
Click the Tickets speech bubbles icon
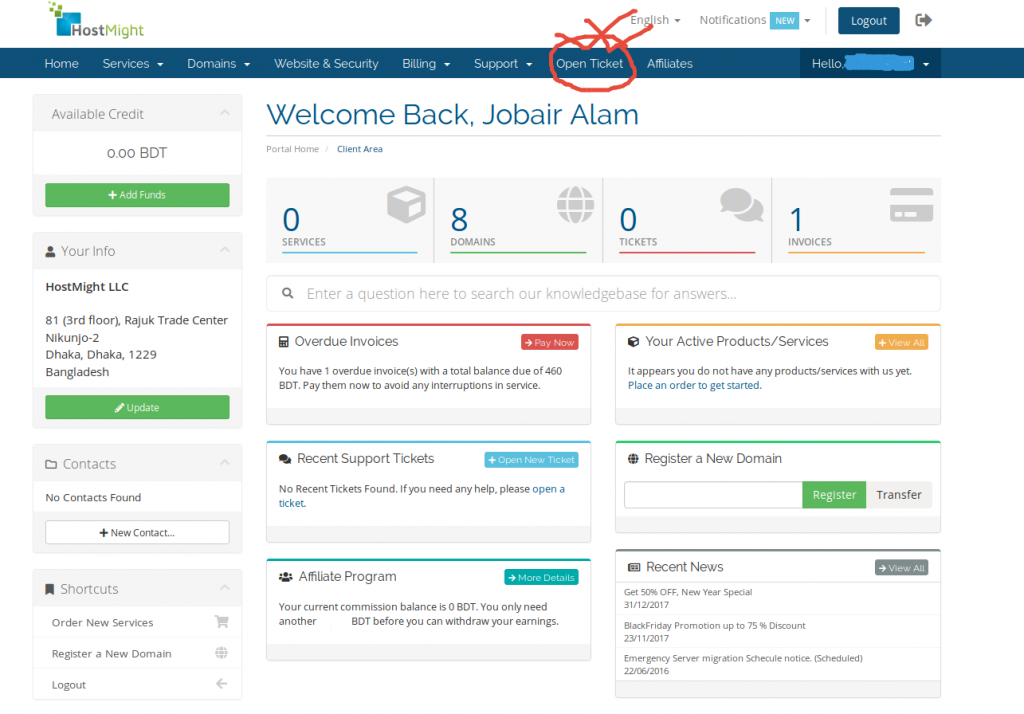point(741,204)
